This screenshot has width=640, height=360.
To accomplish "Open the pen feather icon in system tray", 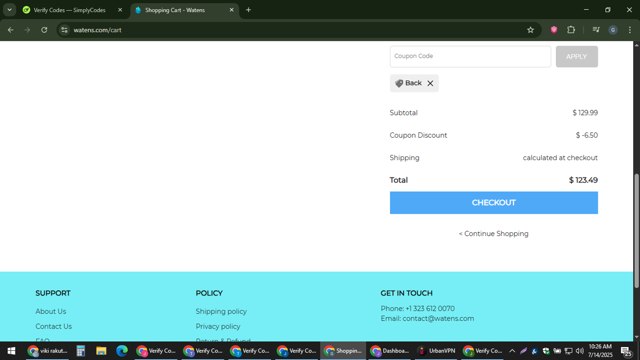I will [523, 351].
